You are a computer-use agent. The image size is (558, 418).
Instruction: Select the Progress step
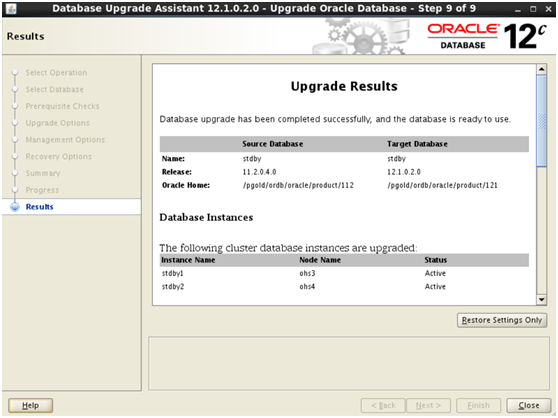42,190
